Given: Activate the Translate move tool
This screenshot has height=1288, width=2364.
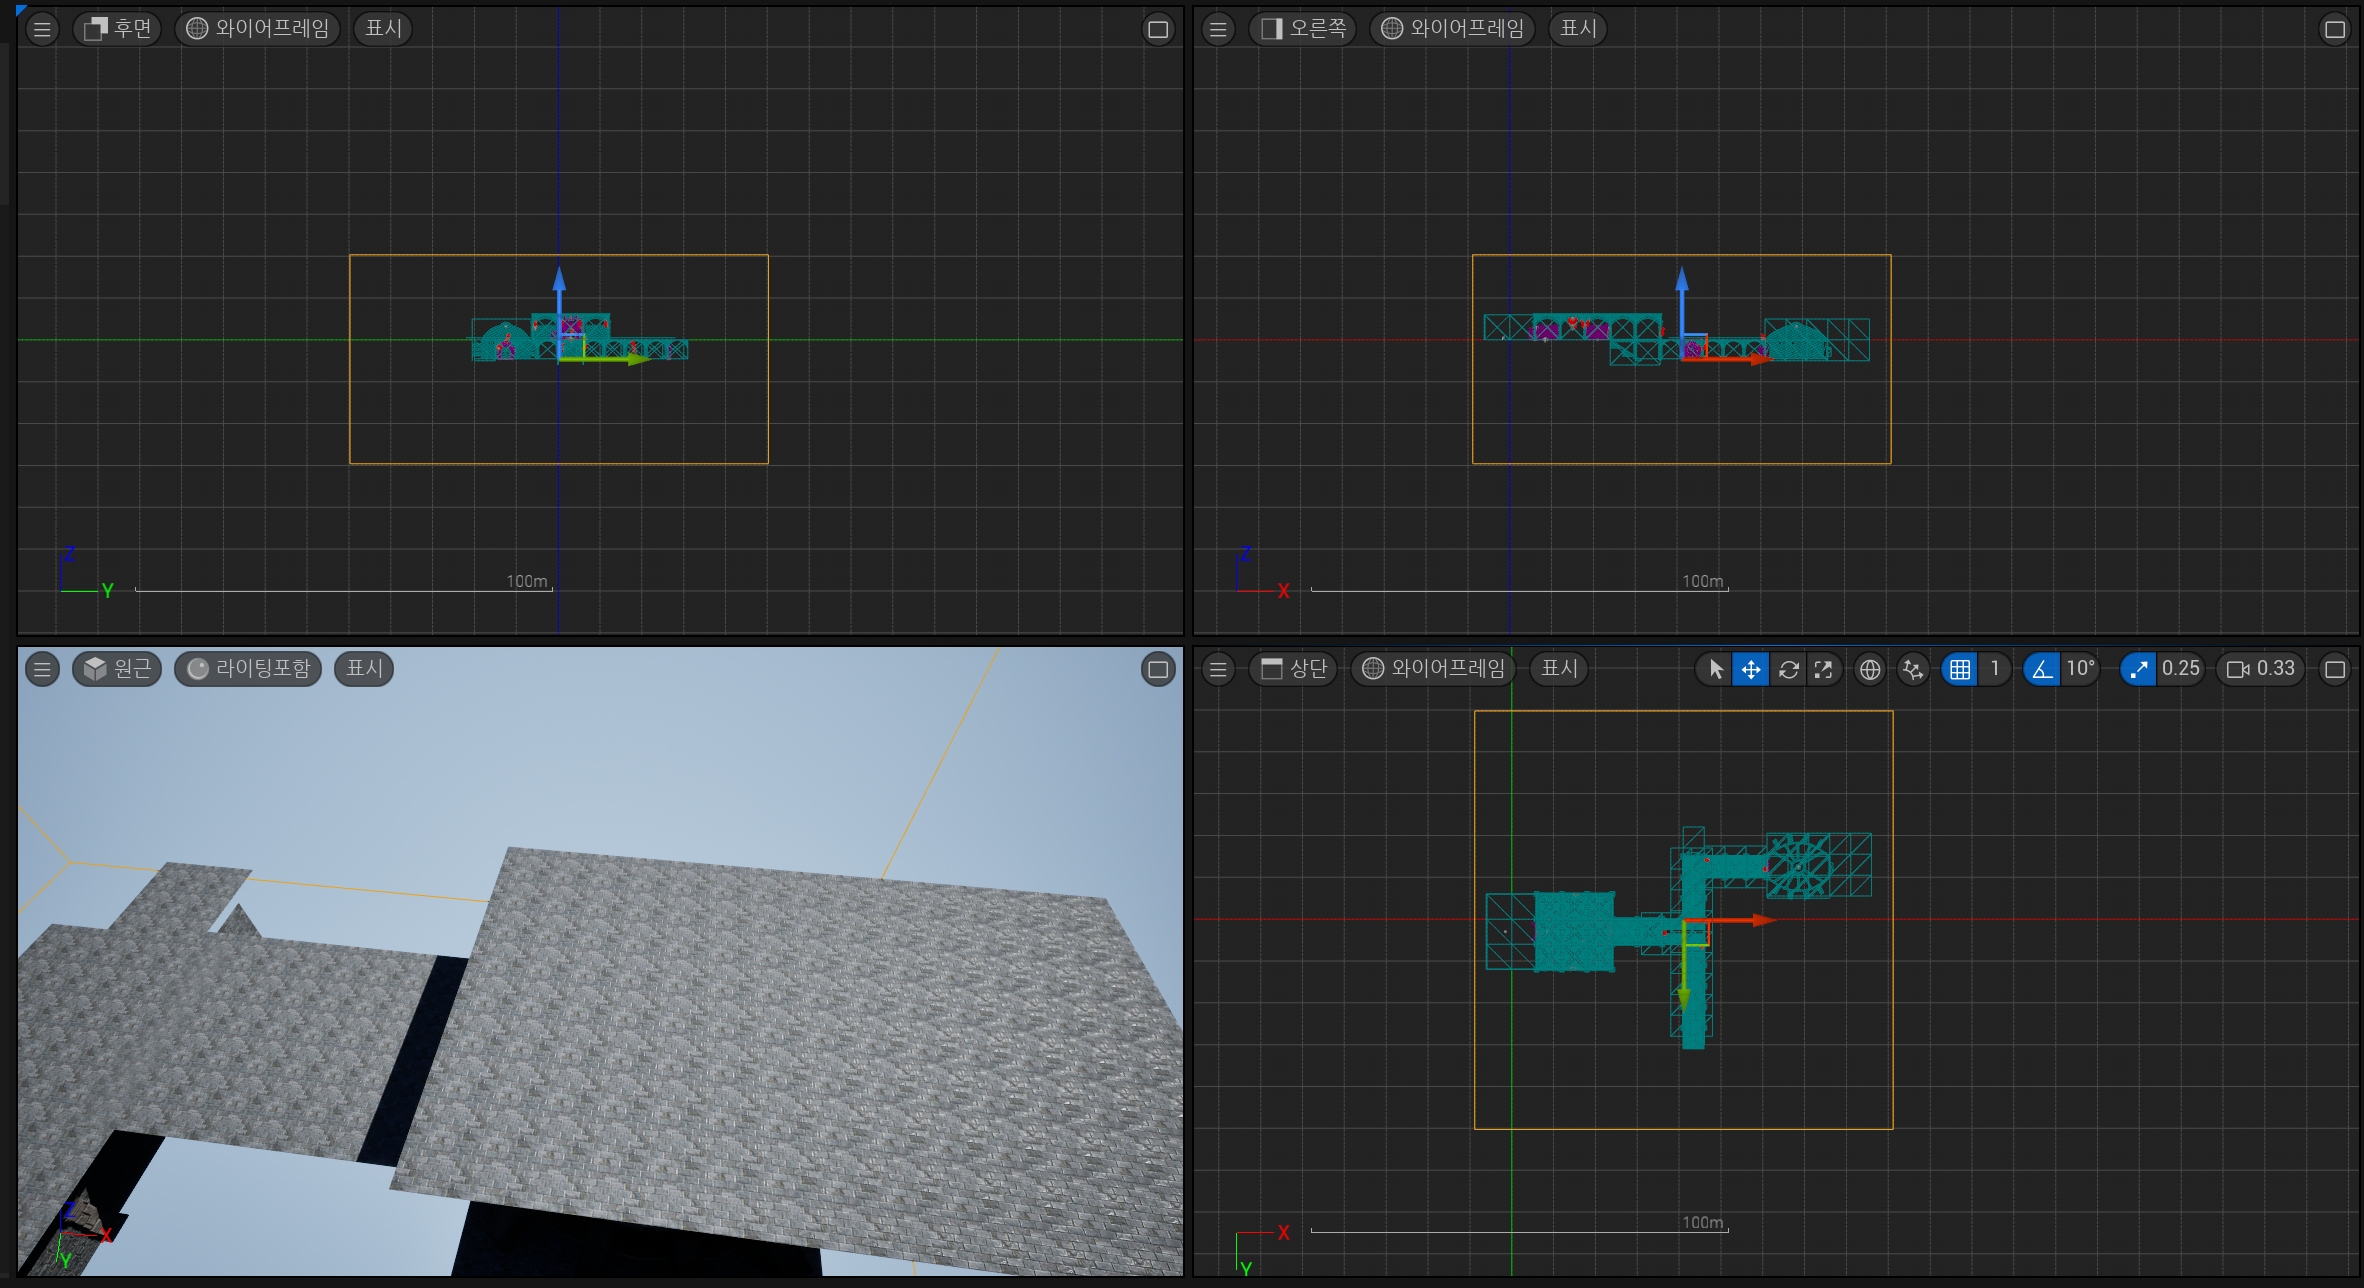Looking at the screenshot, I should [1751, 669].
